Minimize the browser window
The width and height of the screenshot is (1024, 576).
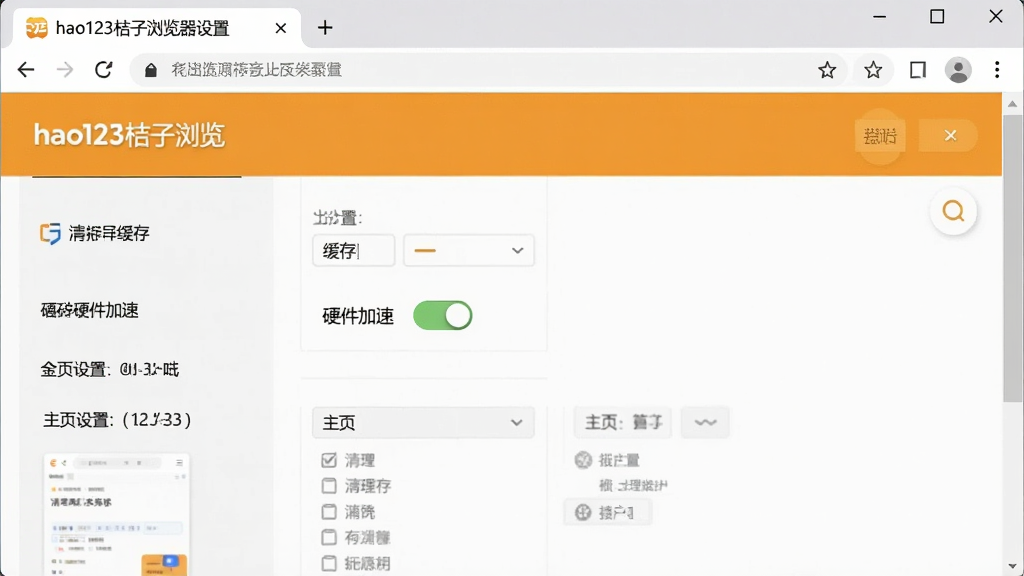point(880,16)
